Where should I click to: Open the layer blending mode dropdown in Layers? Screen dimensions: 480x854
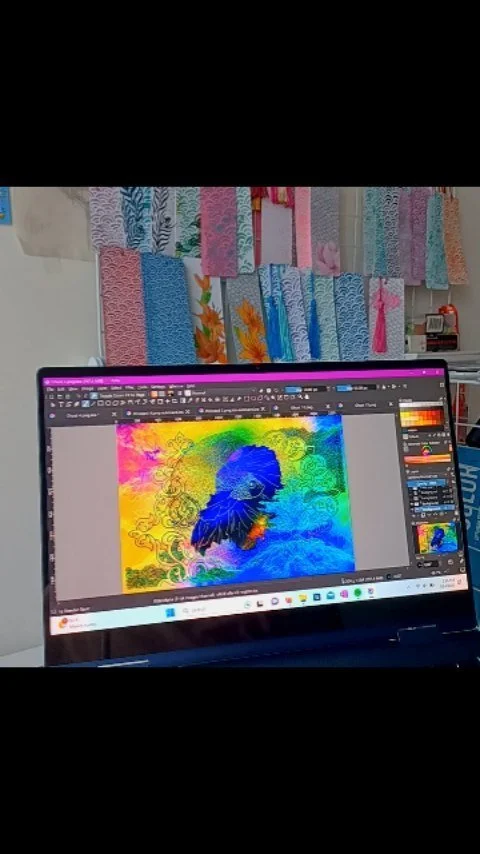pos(422,477)
